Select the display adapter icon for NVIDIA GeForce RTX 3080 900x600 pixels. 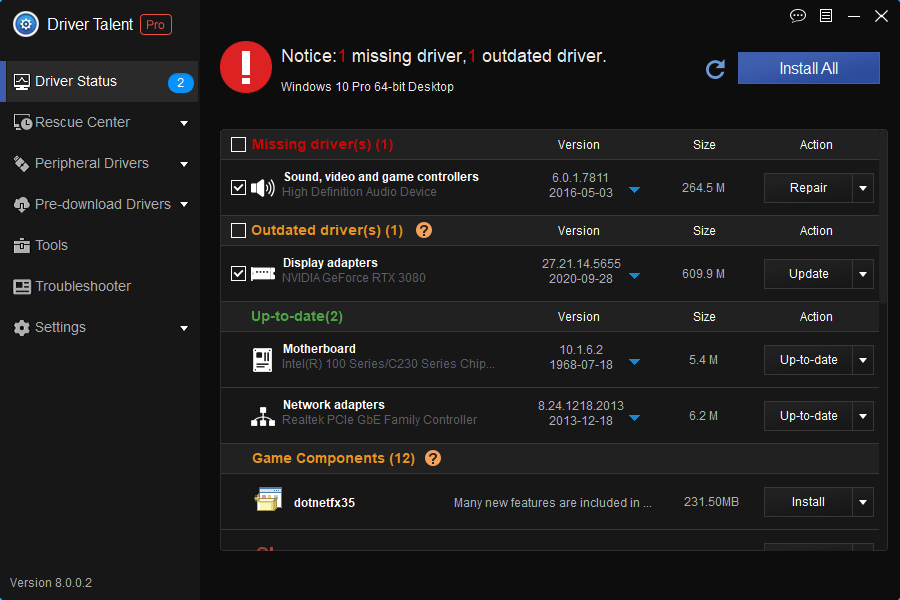pyautogui.click(x=263, y=273)
